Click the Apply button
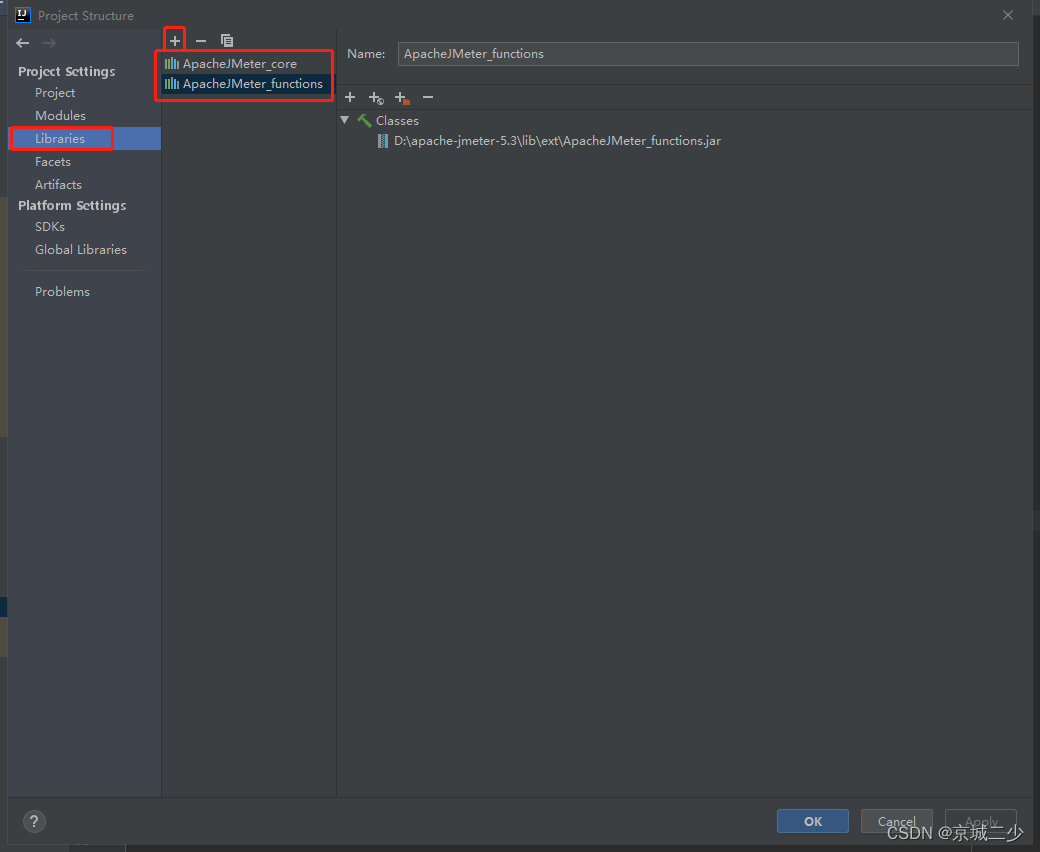 coord(981,822)
